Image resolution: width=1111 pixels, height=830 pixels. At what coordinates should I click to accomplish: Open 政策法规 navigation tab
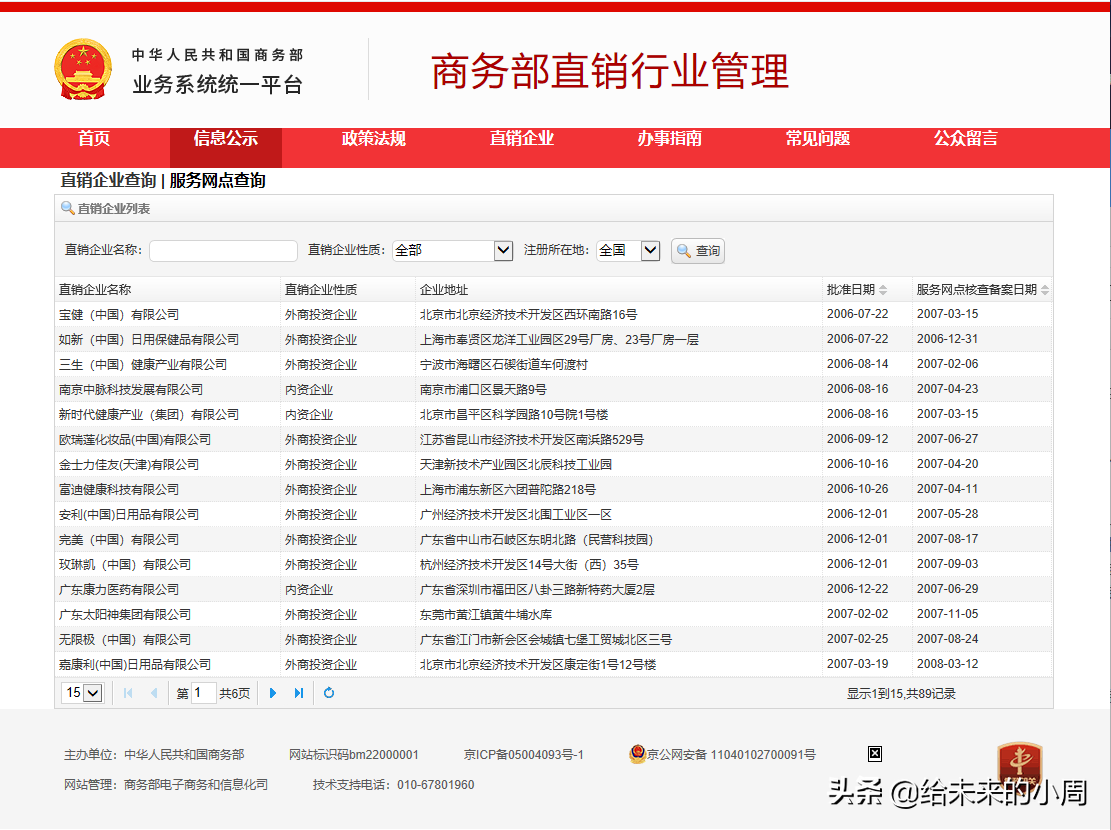click(x=373, y=139)
